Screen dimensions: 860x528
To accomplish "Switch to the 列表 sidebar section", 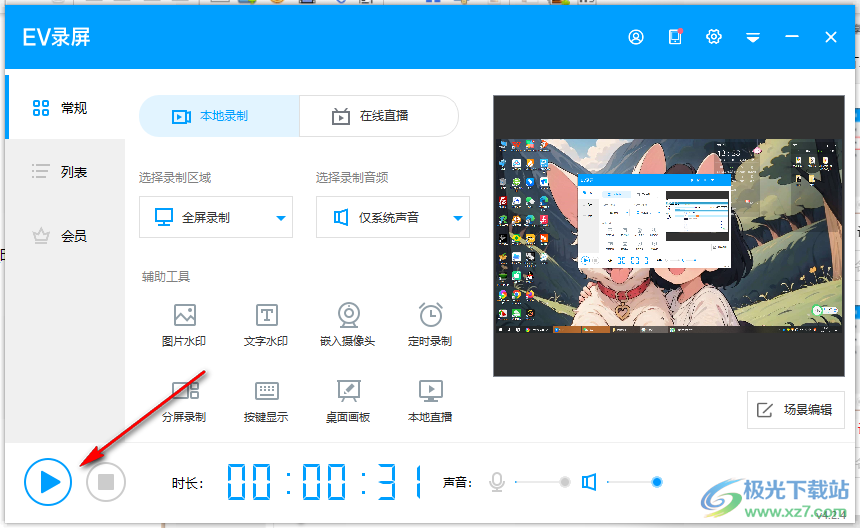I will tap(65, 172).
